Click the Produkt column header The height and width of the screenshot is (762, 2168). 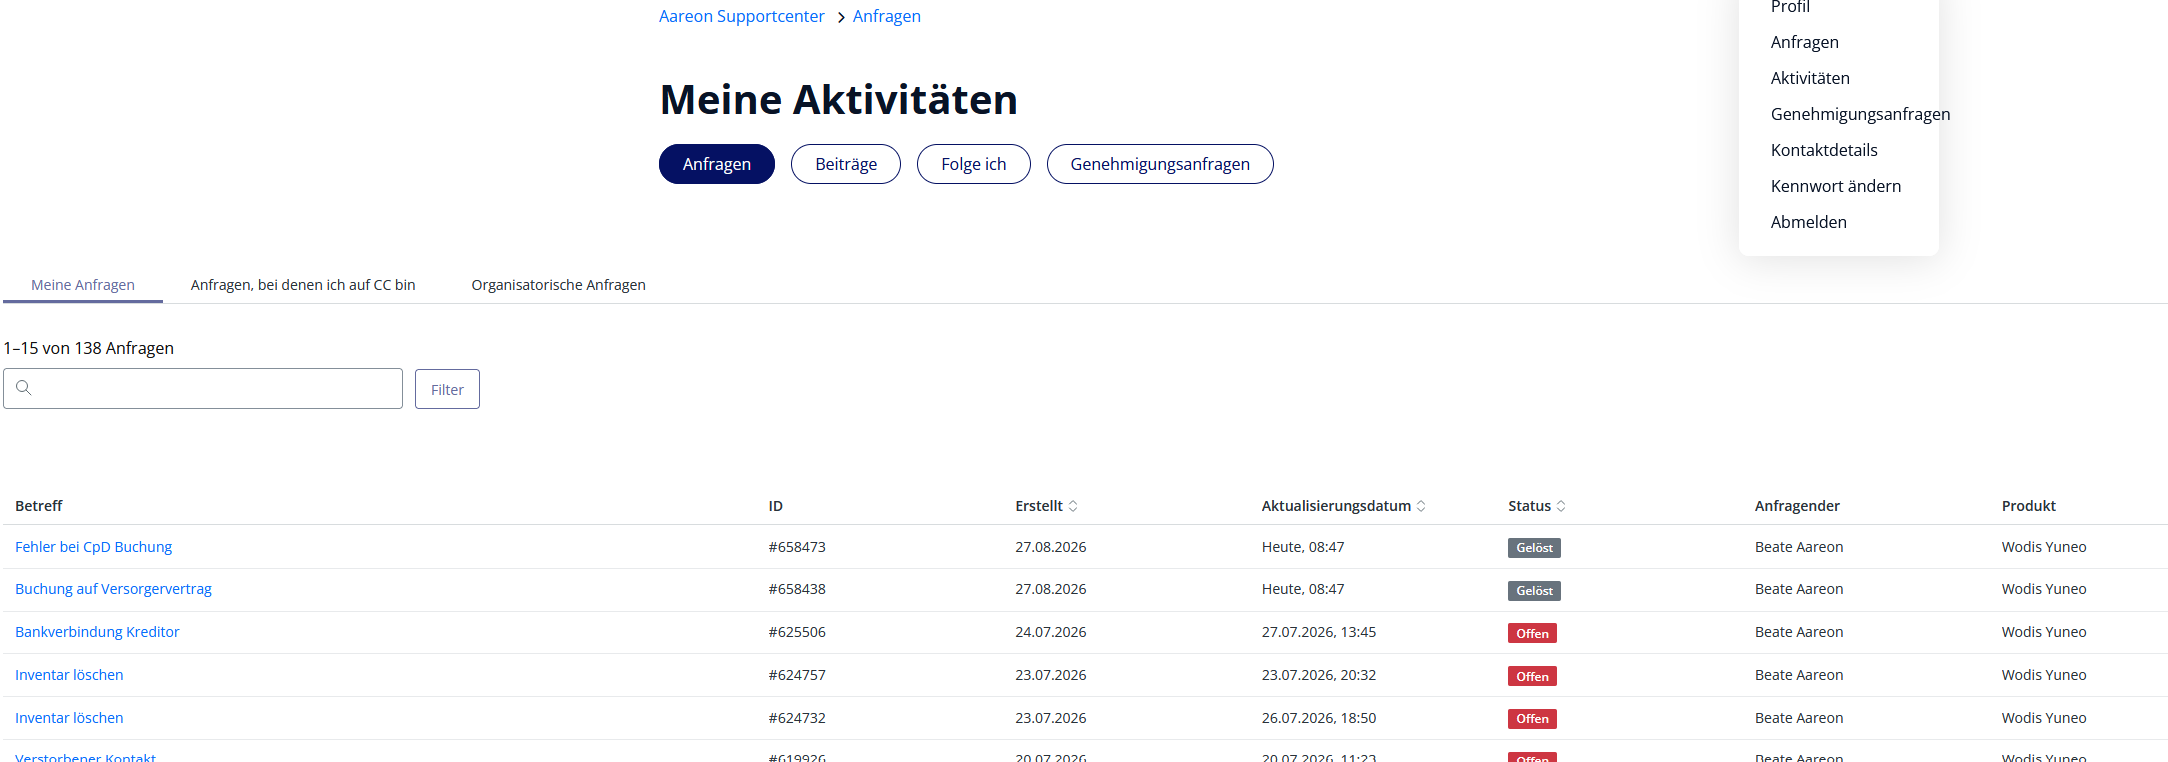[x=2028, y=506]
